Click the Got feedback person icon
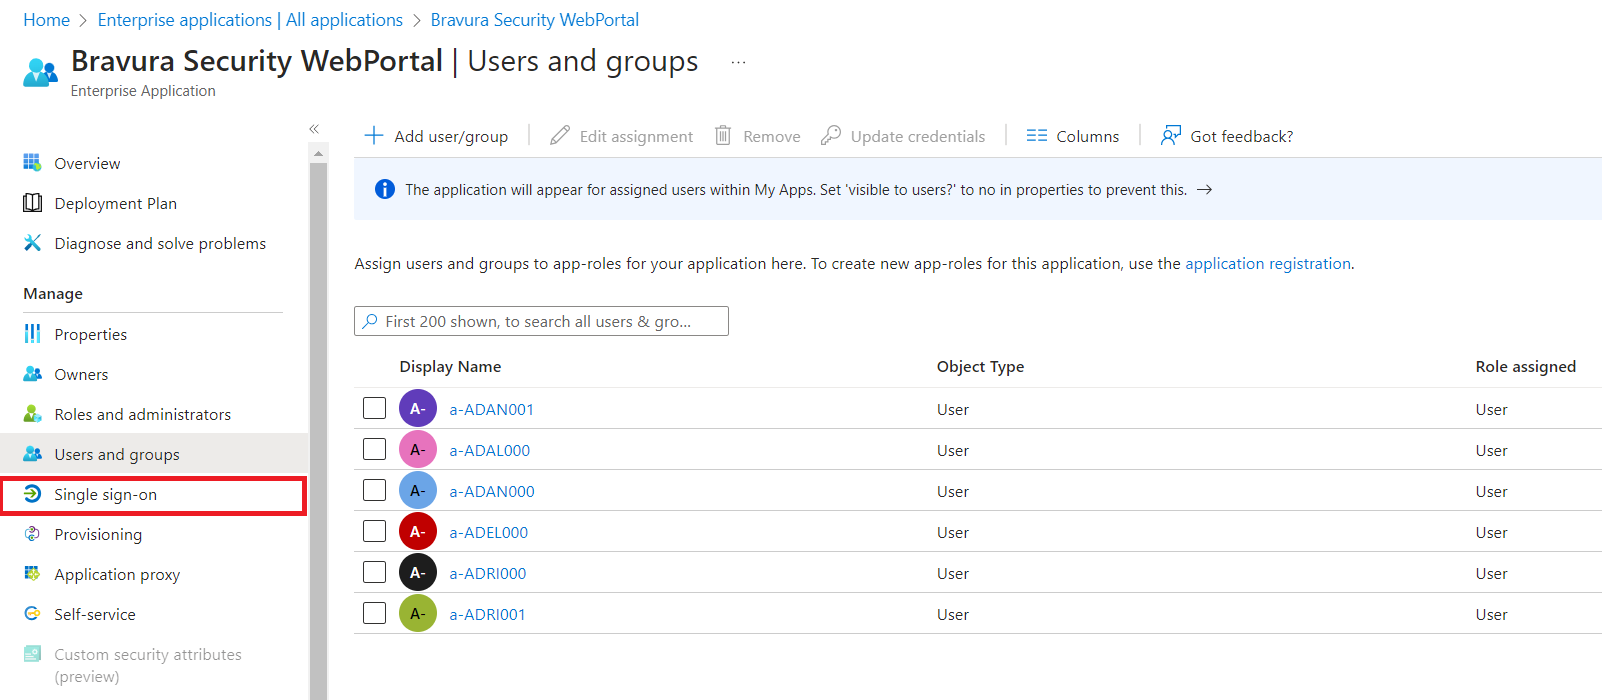This screenshot has height=700, width=1602. (1170, 135)
